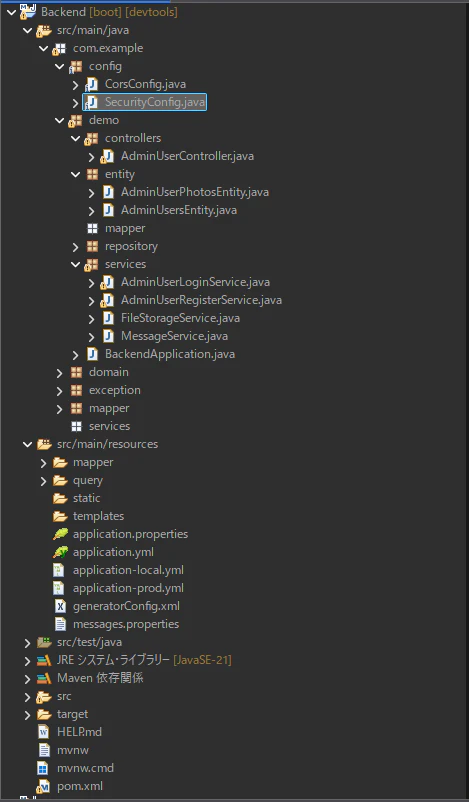This screenshot has width=469, height=802.
Task: Collapse the controllers package node
Action: click(75, 138)
